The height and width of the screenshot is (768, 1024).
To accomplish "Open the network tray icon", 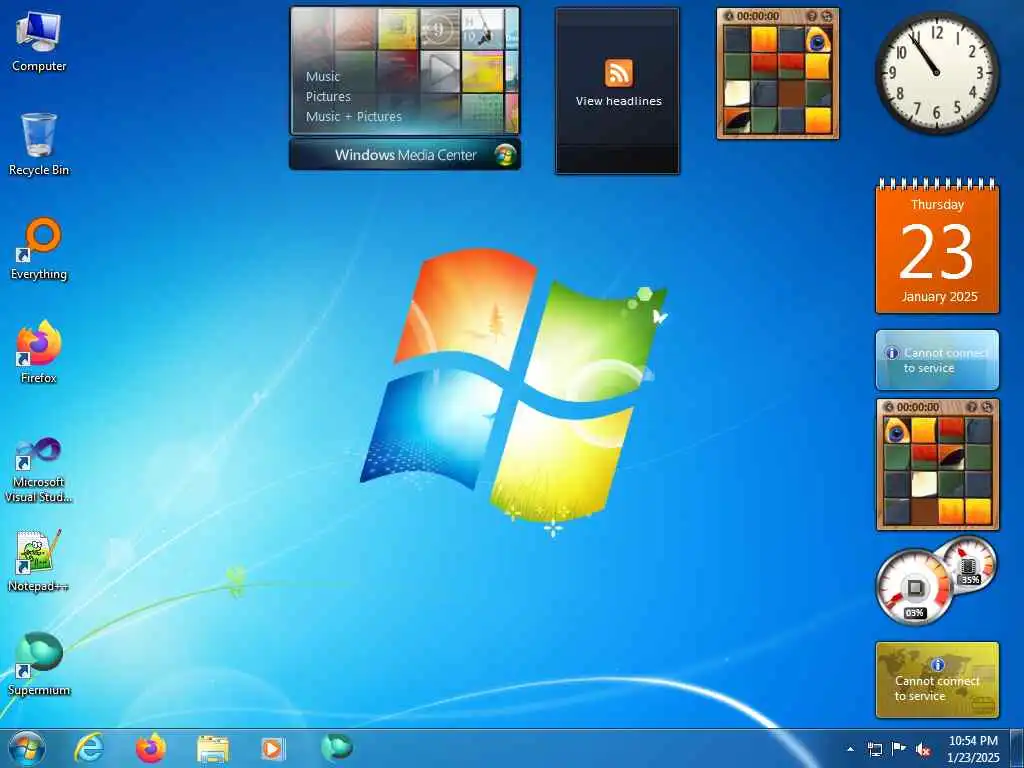I will (874, 749).
